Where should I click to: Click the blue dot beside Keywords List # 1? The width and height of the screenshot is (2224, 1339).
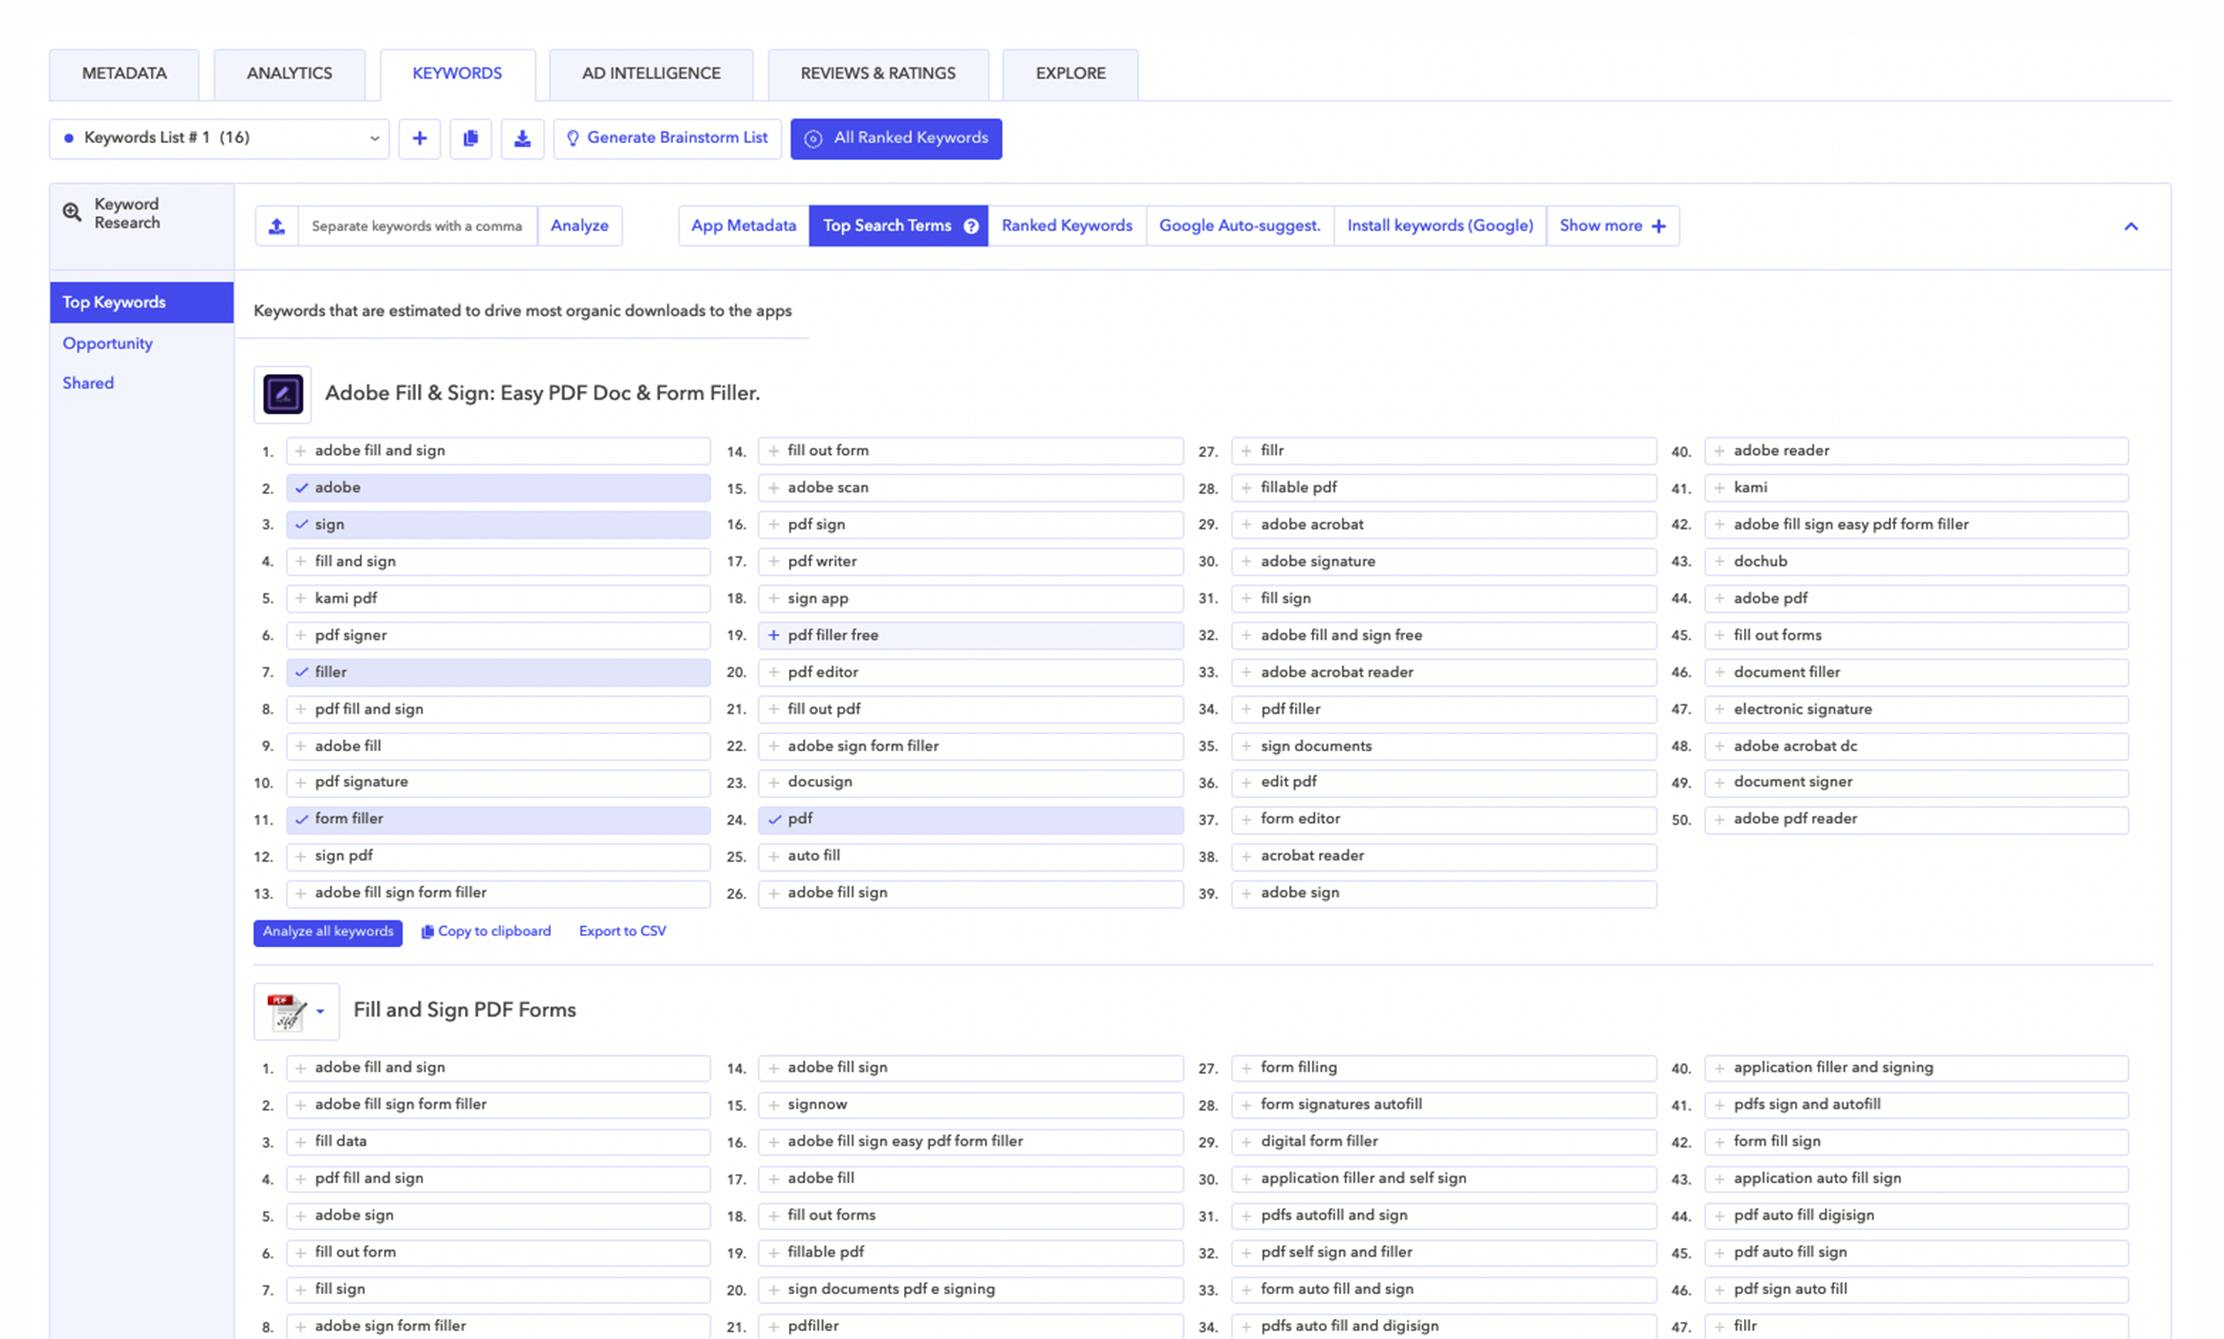[x=68, y=138]
